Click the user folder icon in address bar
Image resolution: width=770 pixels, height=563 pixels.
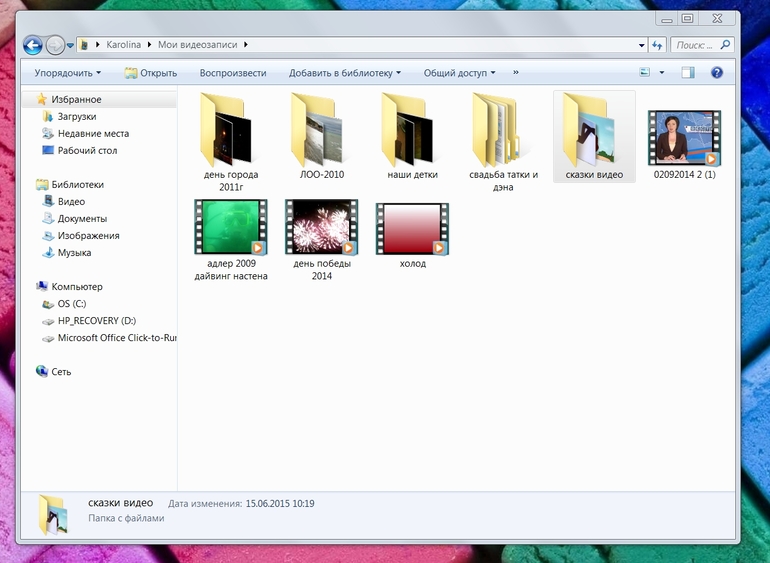coord(84,45)
